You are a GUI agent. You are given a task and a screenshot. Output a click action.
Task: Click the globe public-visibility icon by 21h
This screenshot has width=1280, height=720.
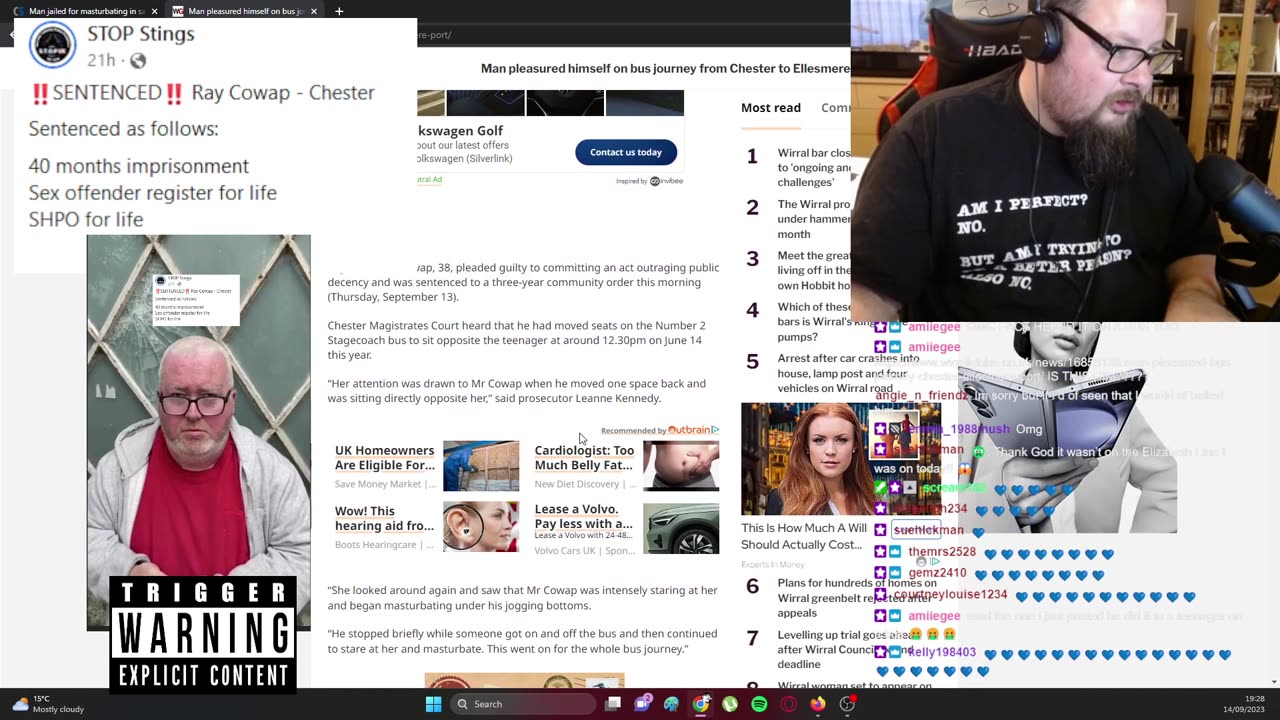138,61
